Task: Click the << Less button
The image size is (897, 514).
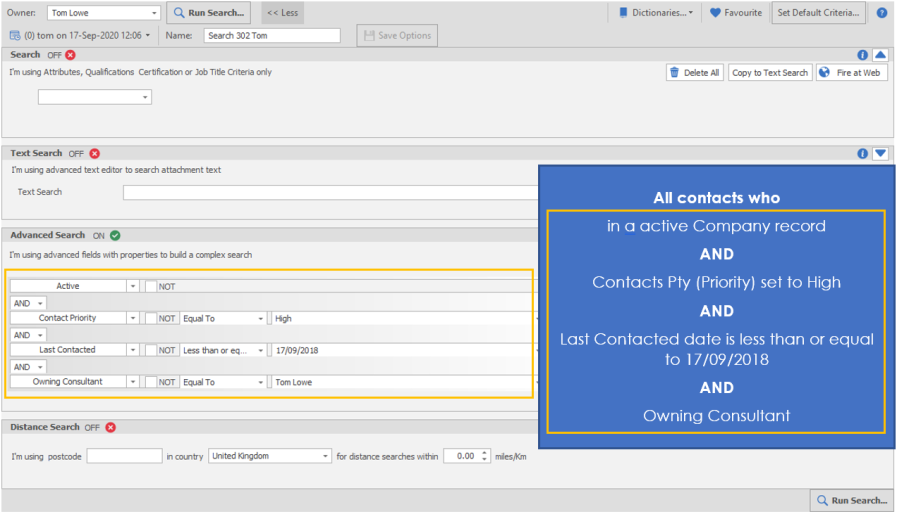Action: [282, 13]
